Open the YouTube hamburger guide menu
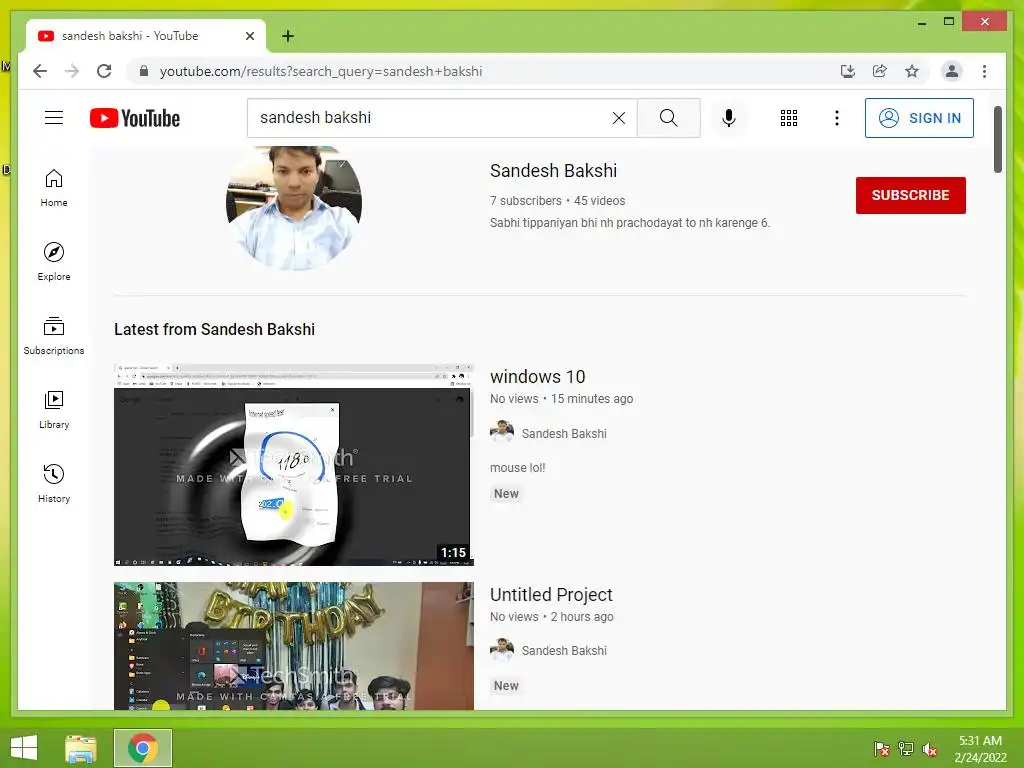This screenshot has height=768, width=1024. click(x=54, y=118)
